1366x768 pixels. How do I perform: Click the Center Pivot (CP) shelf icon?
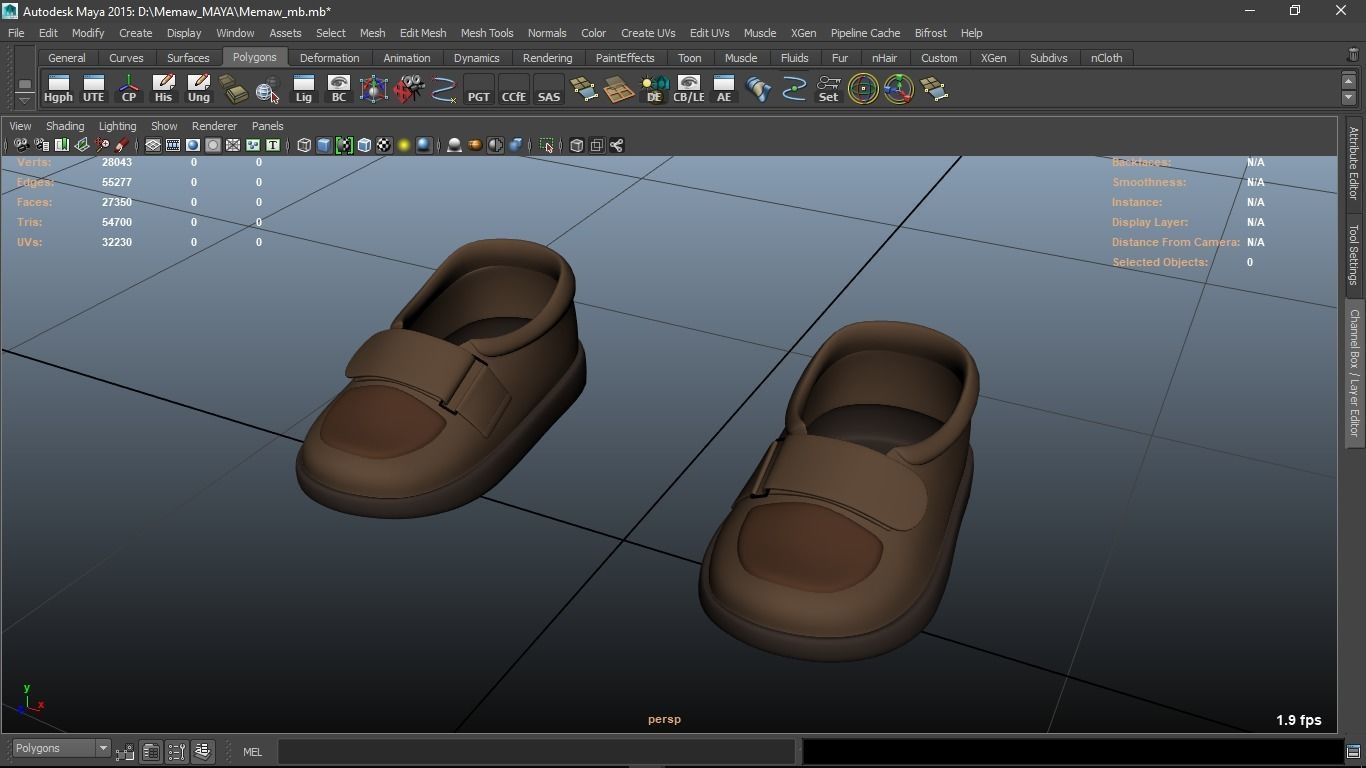point(128,89)
